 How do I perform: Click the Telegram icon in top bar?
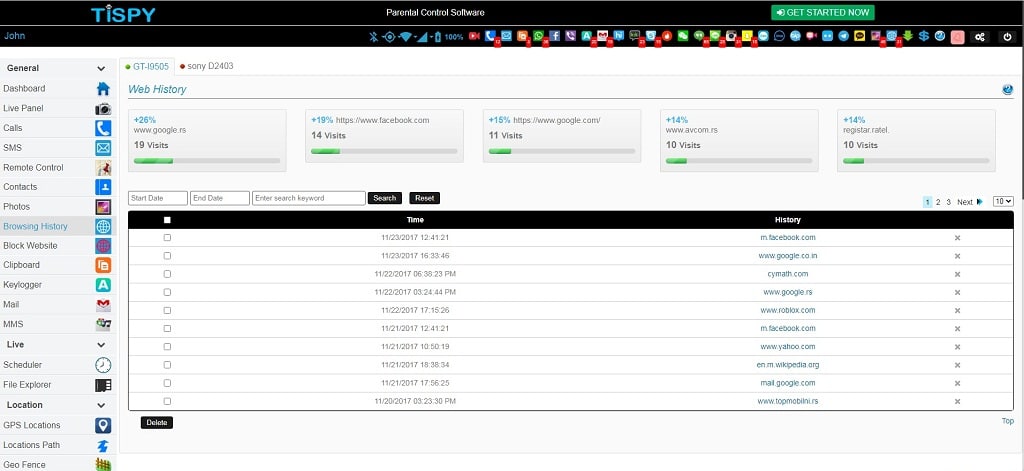[844, 36]
